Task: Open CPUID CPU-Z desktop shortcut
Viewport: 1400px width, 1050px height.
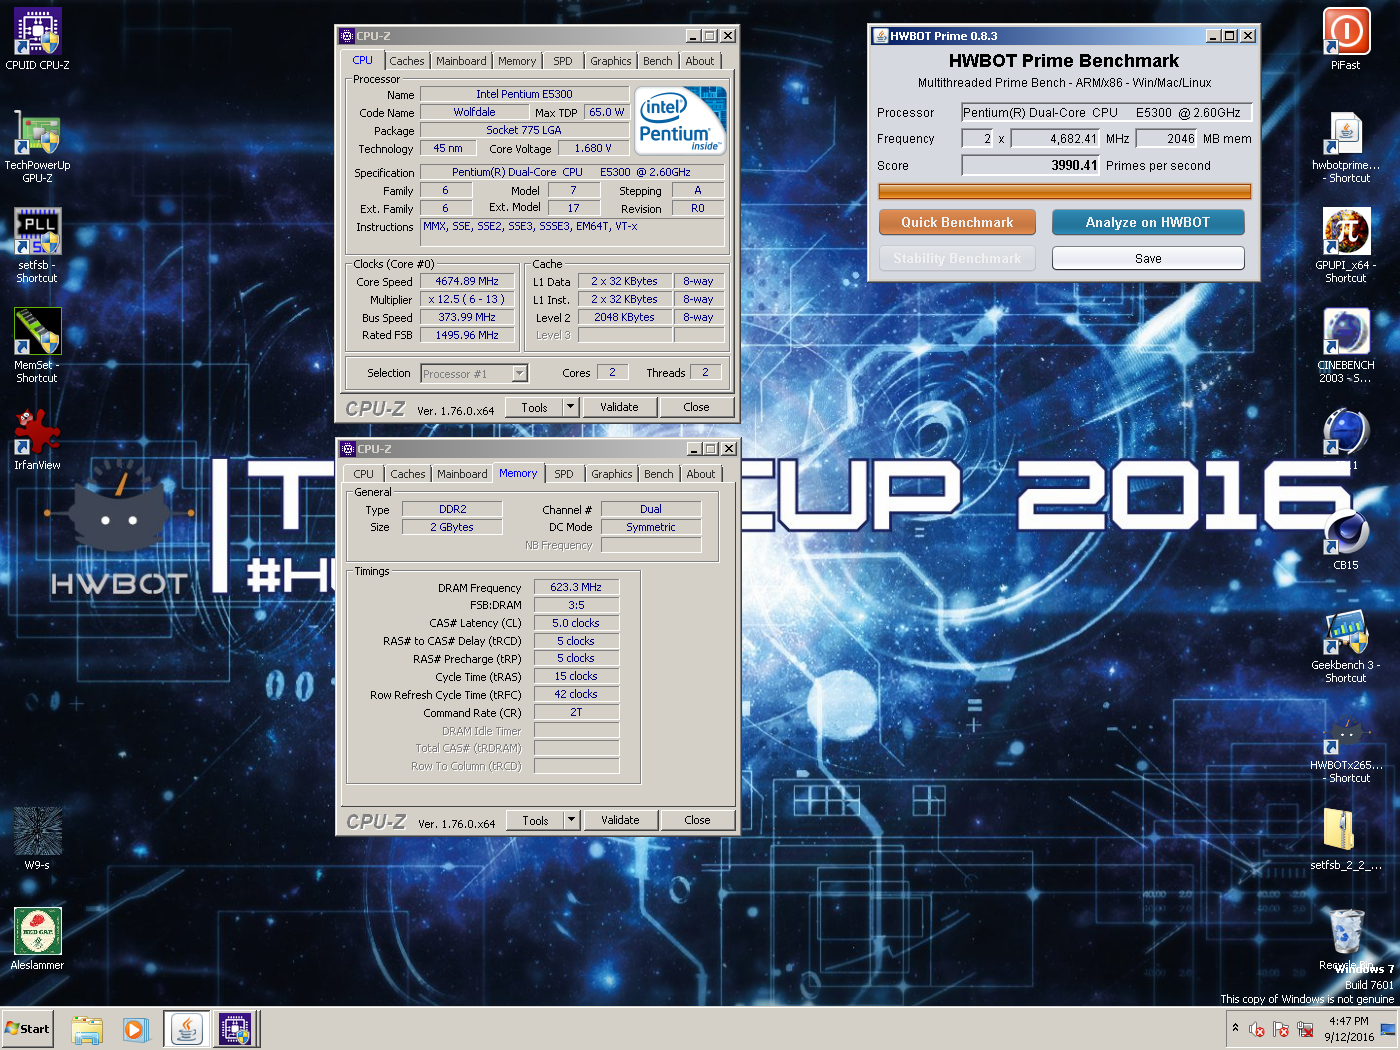Action: (37, 39)
